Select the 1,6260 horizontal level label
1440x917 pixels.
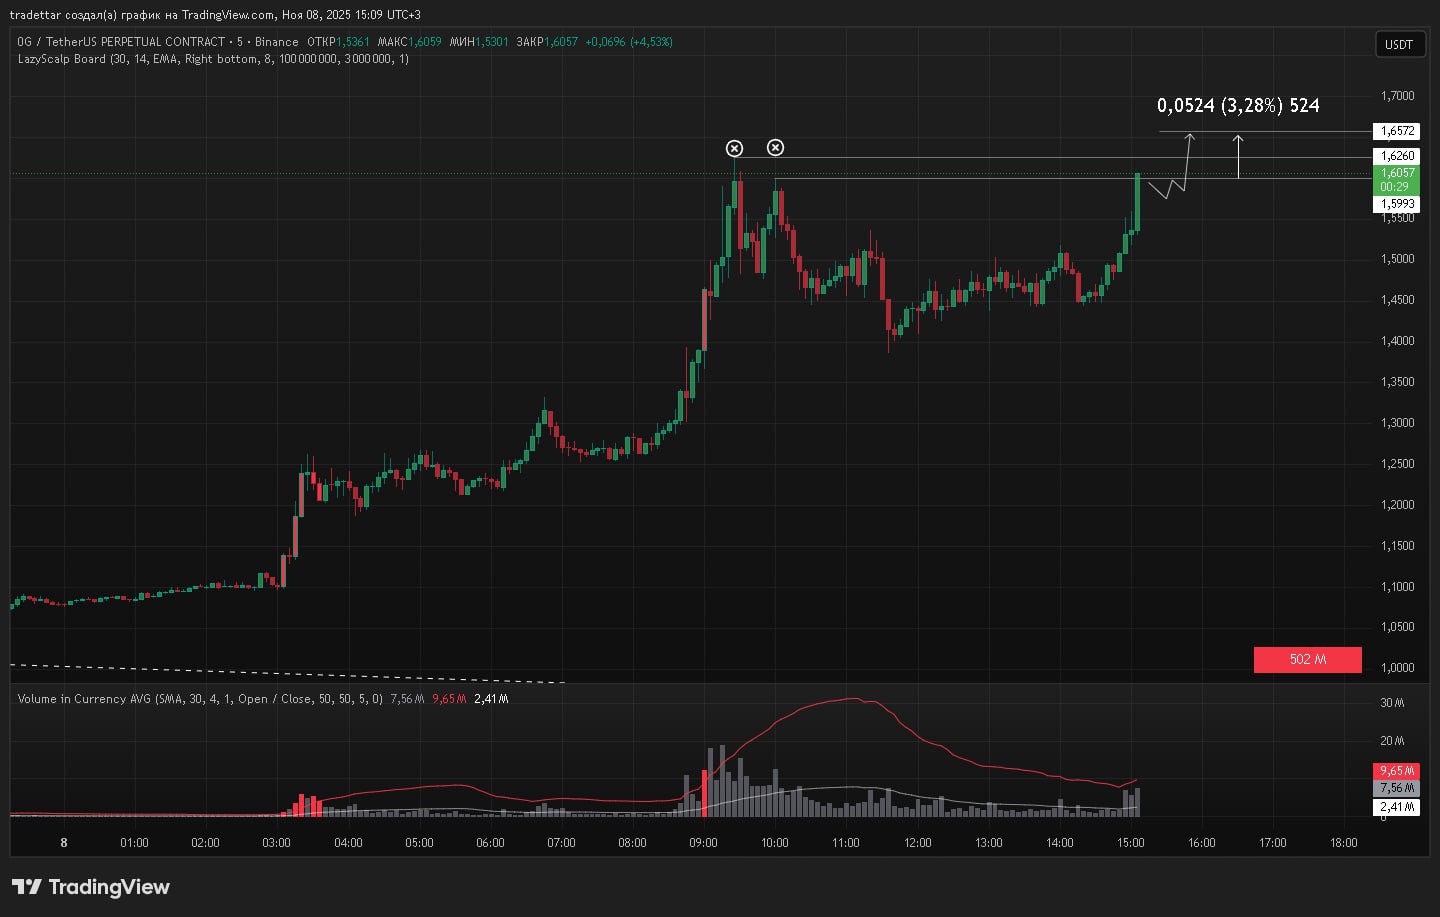[1397, 156]
